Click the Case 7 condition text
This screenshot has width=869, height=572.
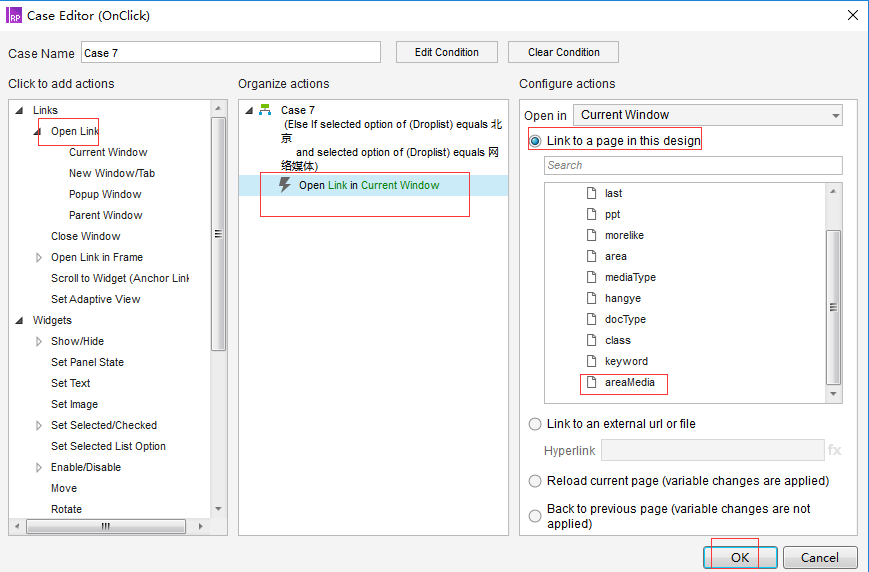(391, 145)
